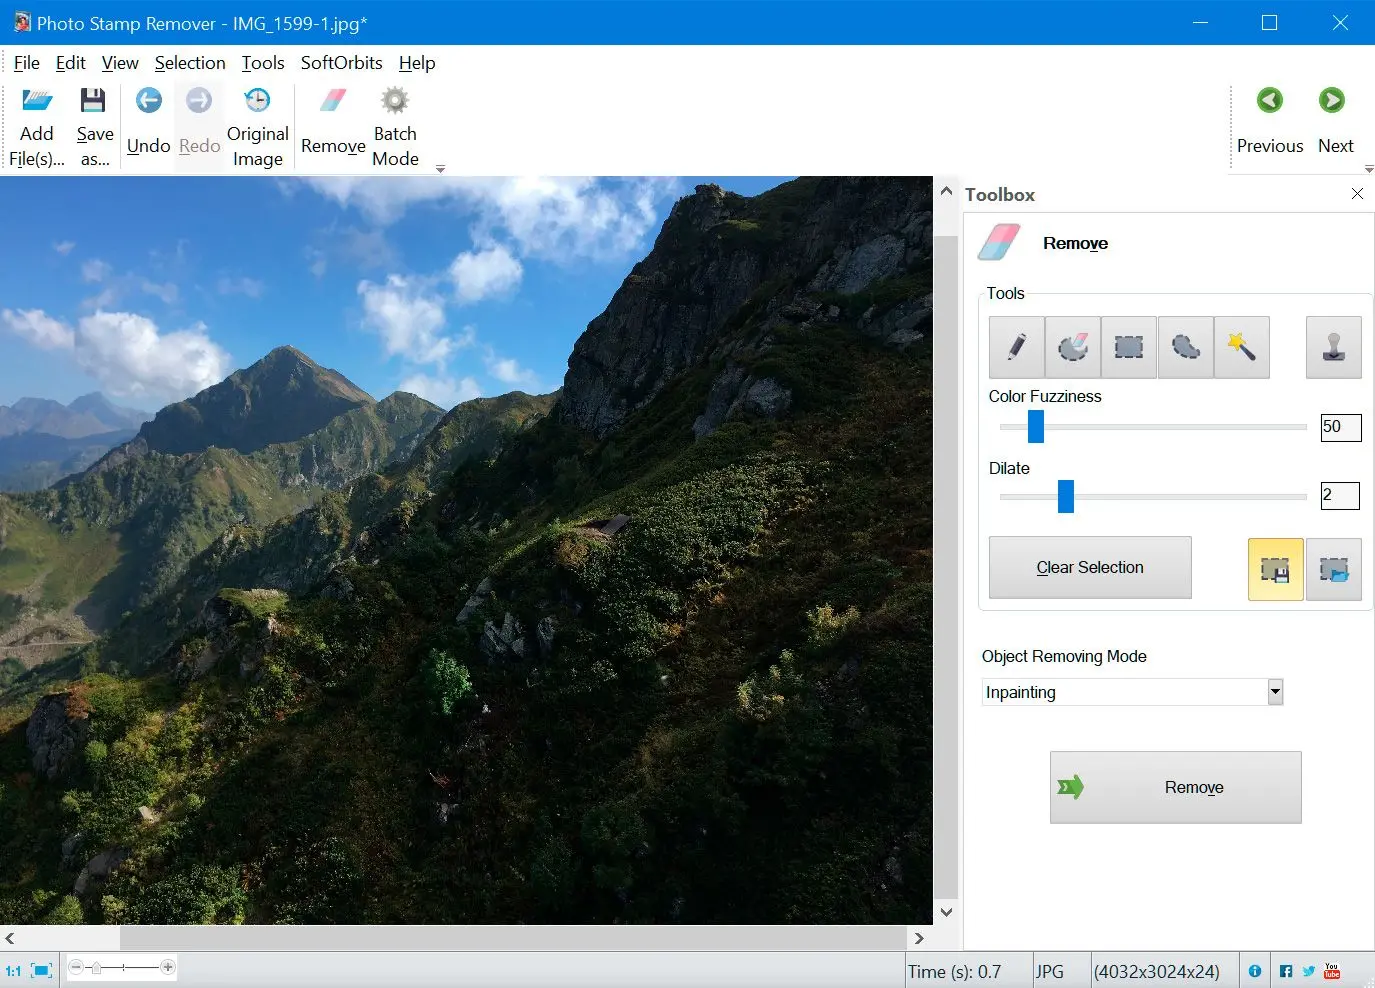Select the Pencil marker tool
Screen dimensions: 1375x988
(1016, 347)
